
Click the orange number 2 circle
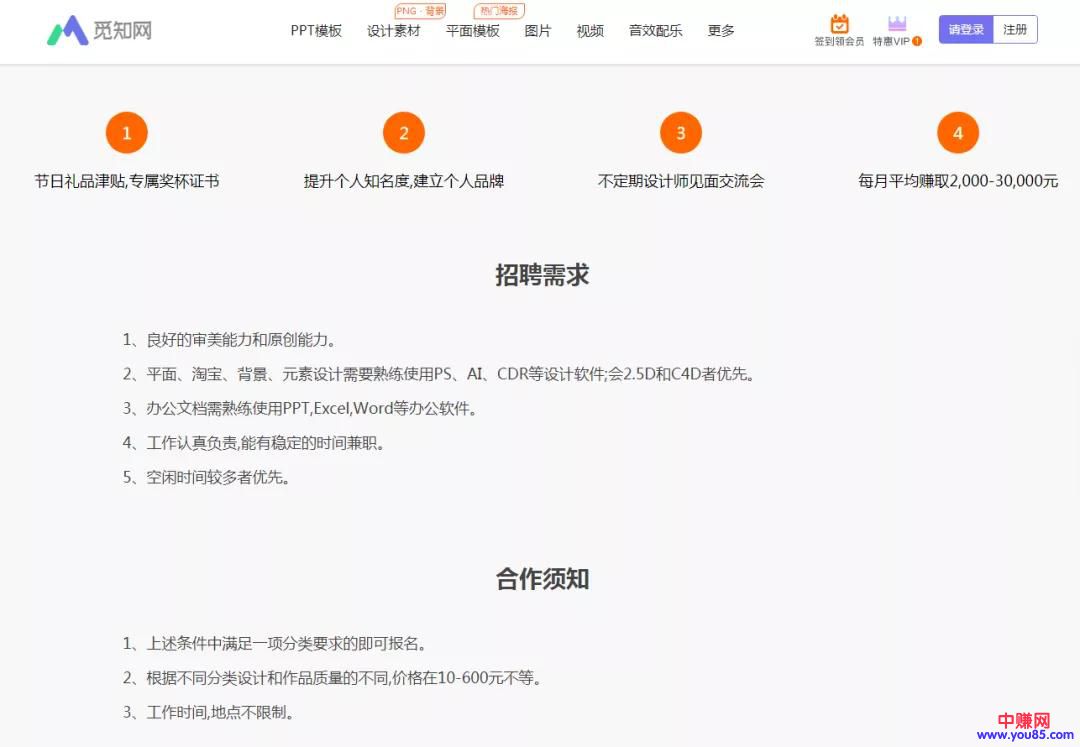pyautogui.click(x=404, y=133)
